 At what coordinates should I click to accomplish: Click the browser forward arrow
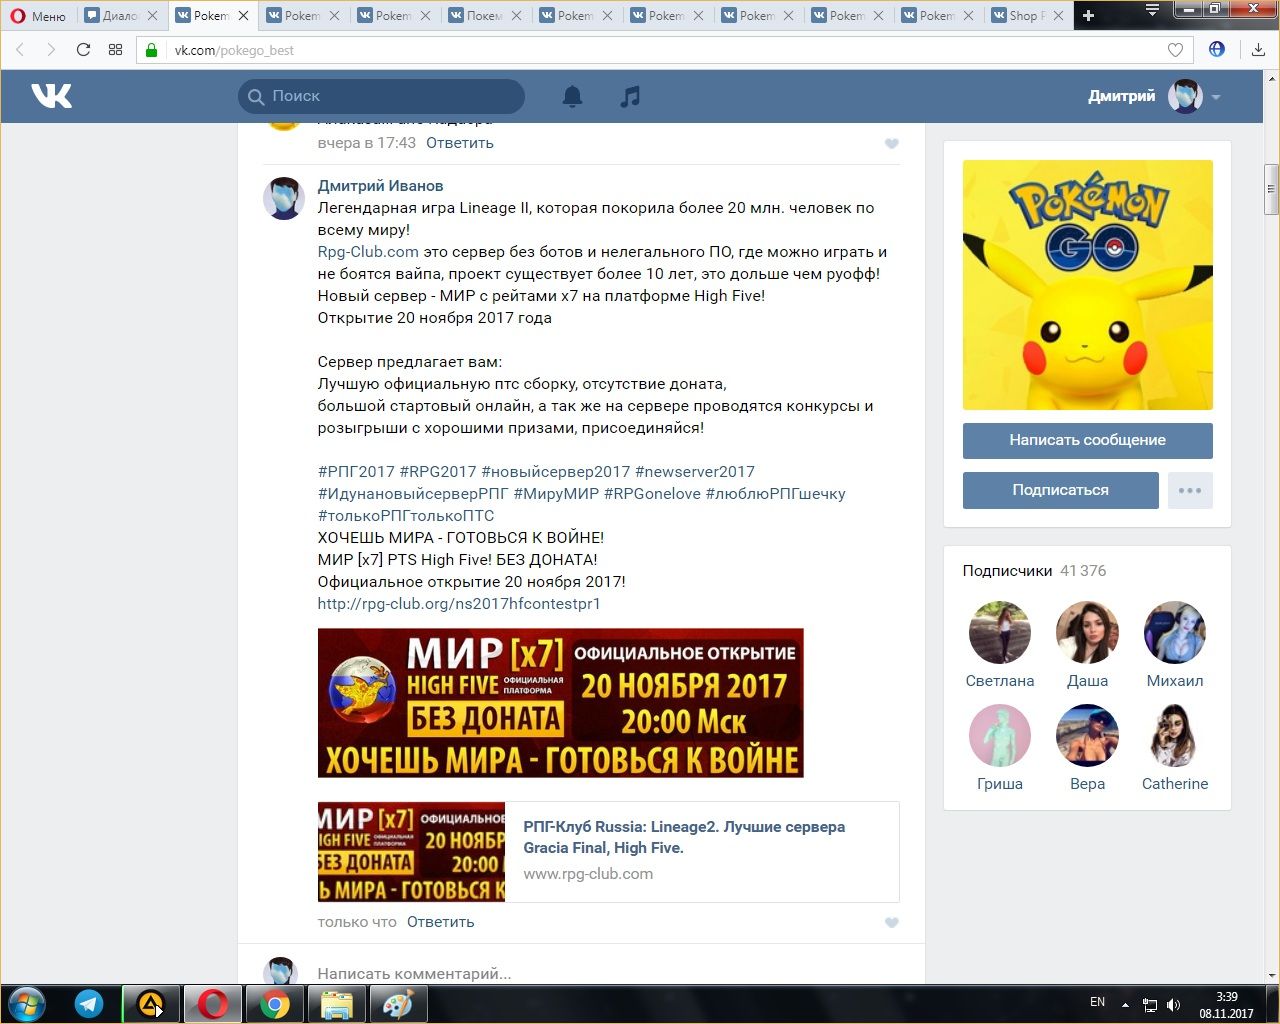[51, 50]
